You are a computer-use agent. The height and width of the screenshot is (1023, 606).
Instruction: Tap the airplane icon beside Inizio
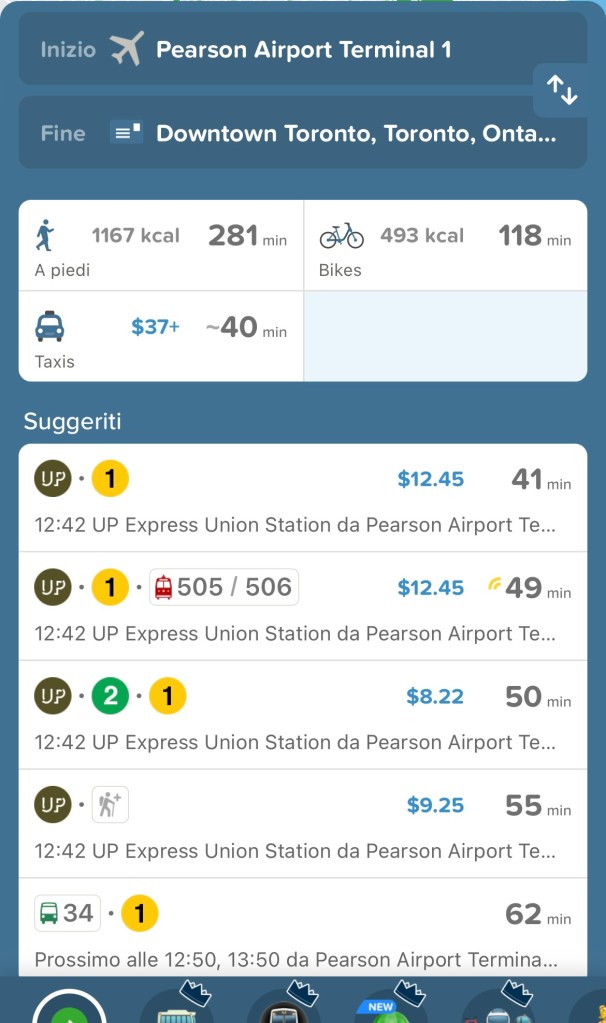127,49
